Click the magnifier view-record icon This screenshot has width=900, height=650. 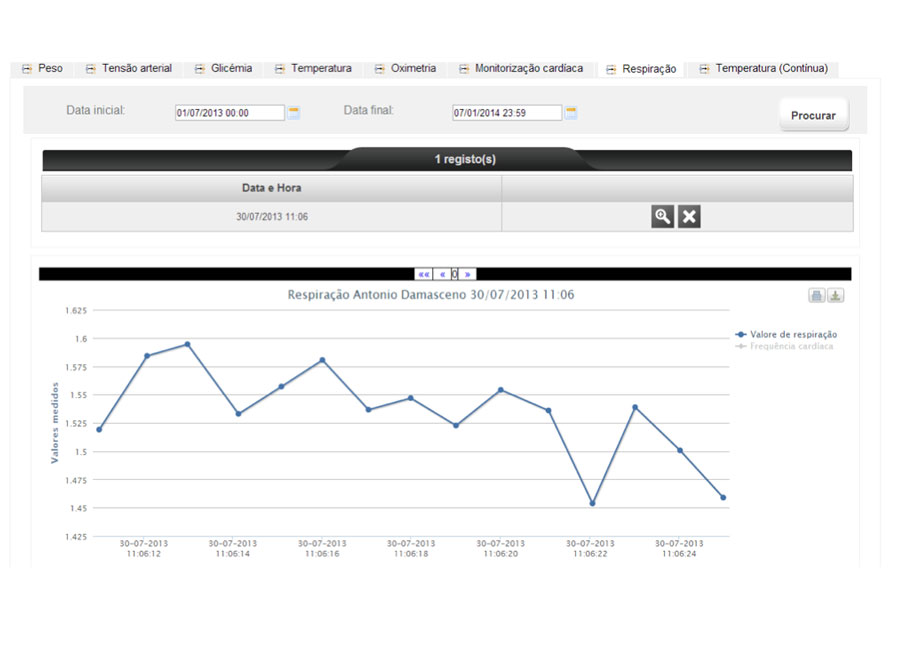(x=662, y=217)
